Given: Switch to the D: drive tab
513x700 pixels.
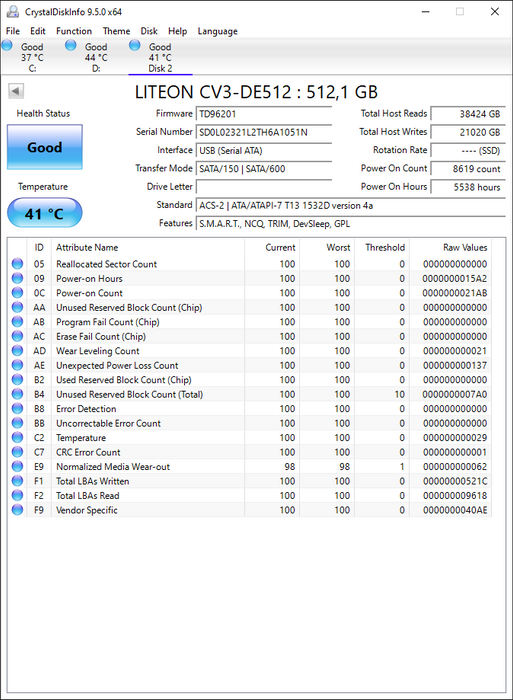Looking at the screenshot, I should pyautogui.click(x=96, y=57).
